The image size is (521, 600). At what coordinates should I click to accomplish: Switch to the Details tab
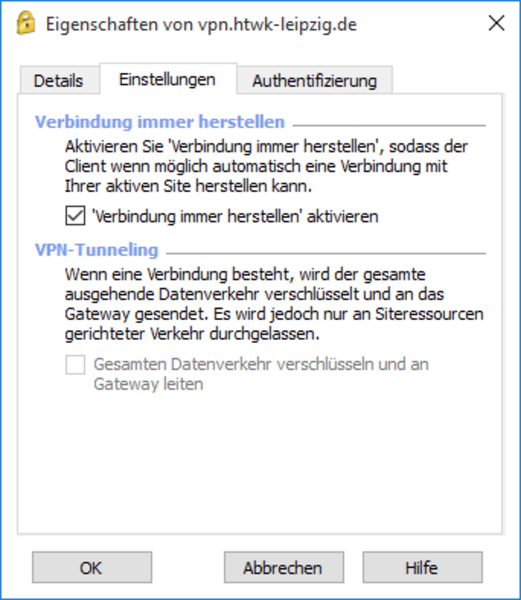[x=58, y=81]
